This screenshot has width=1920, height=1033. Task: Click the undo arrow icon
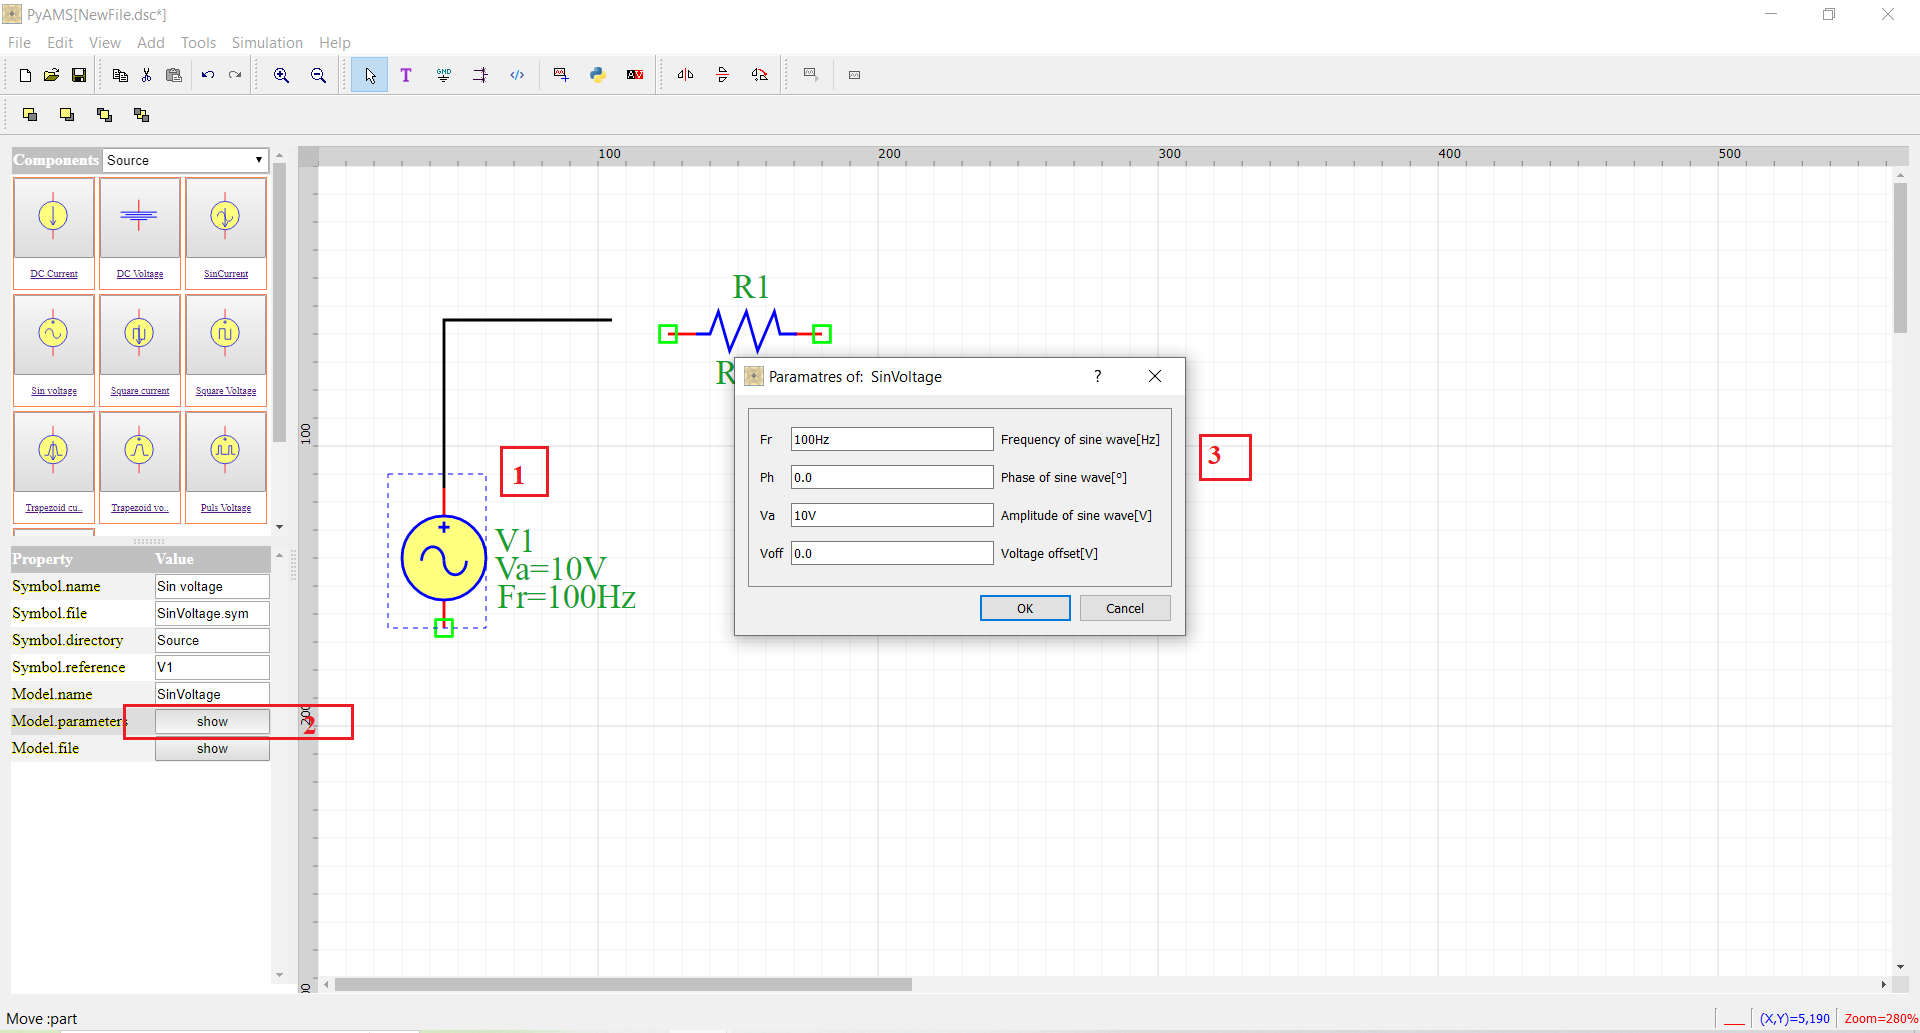click(x=208, y=75)
